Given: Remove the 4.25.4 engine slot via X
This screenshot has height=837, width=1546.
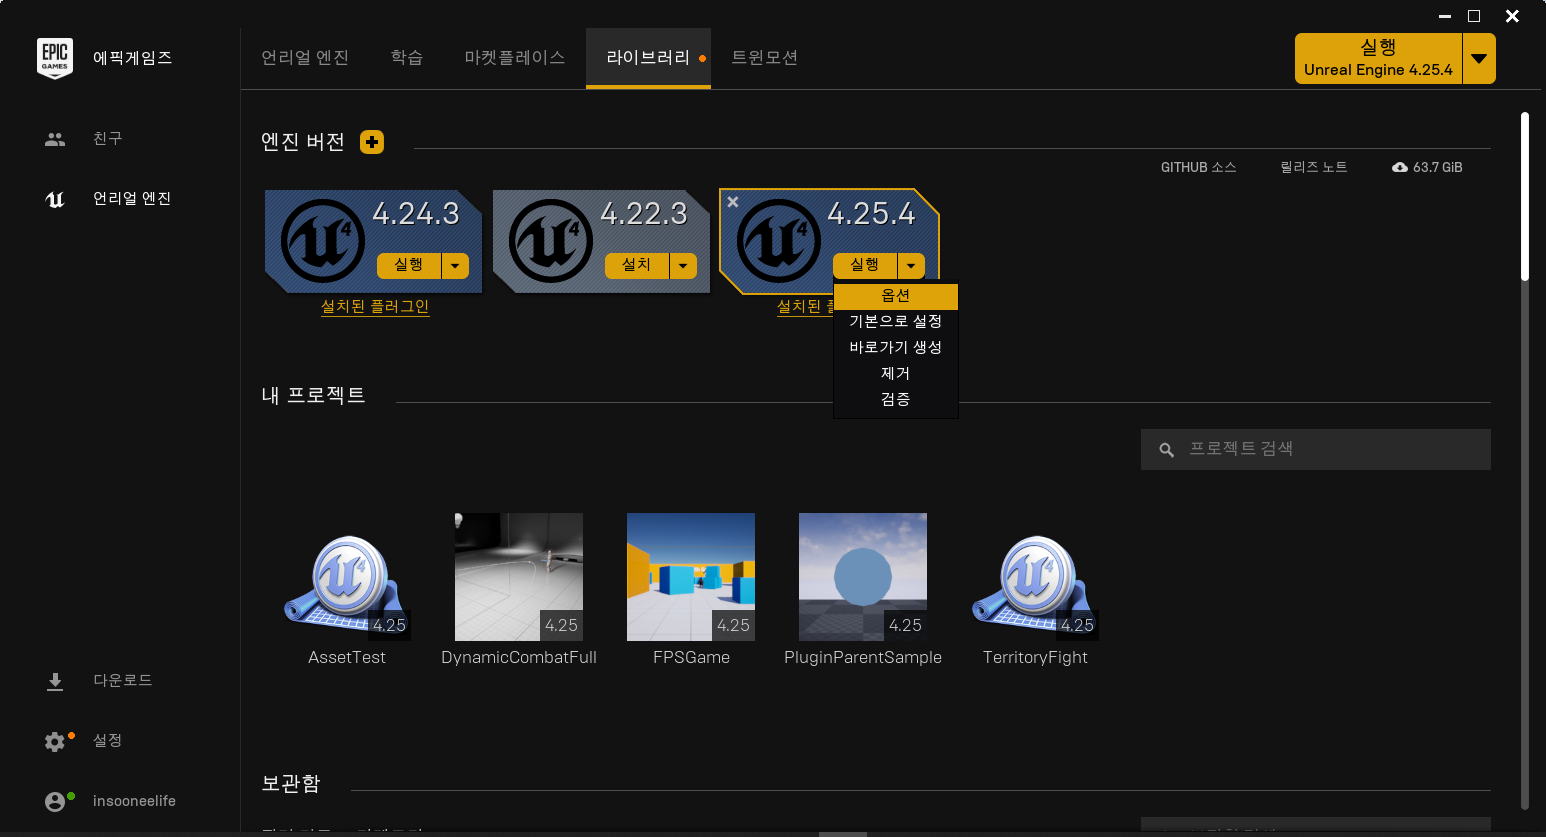Looking at the screenshot, I should point(733,202).
